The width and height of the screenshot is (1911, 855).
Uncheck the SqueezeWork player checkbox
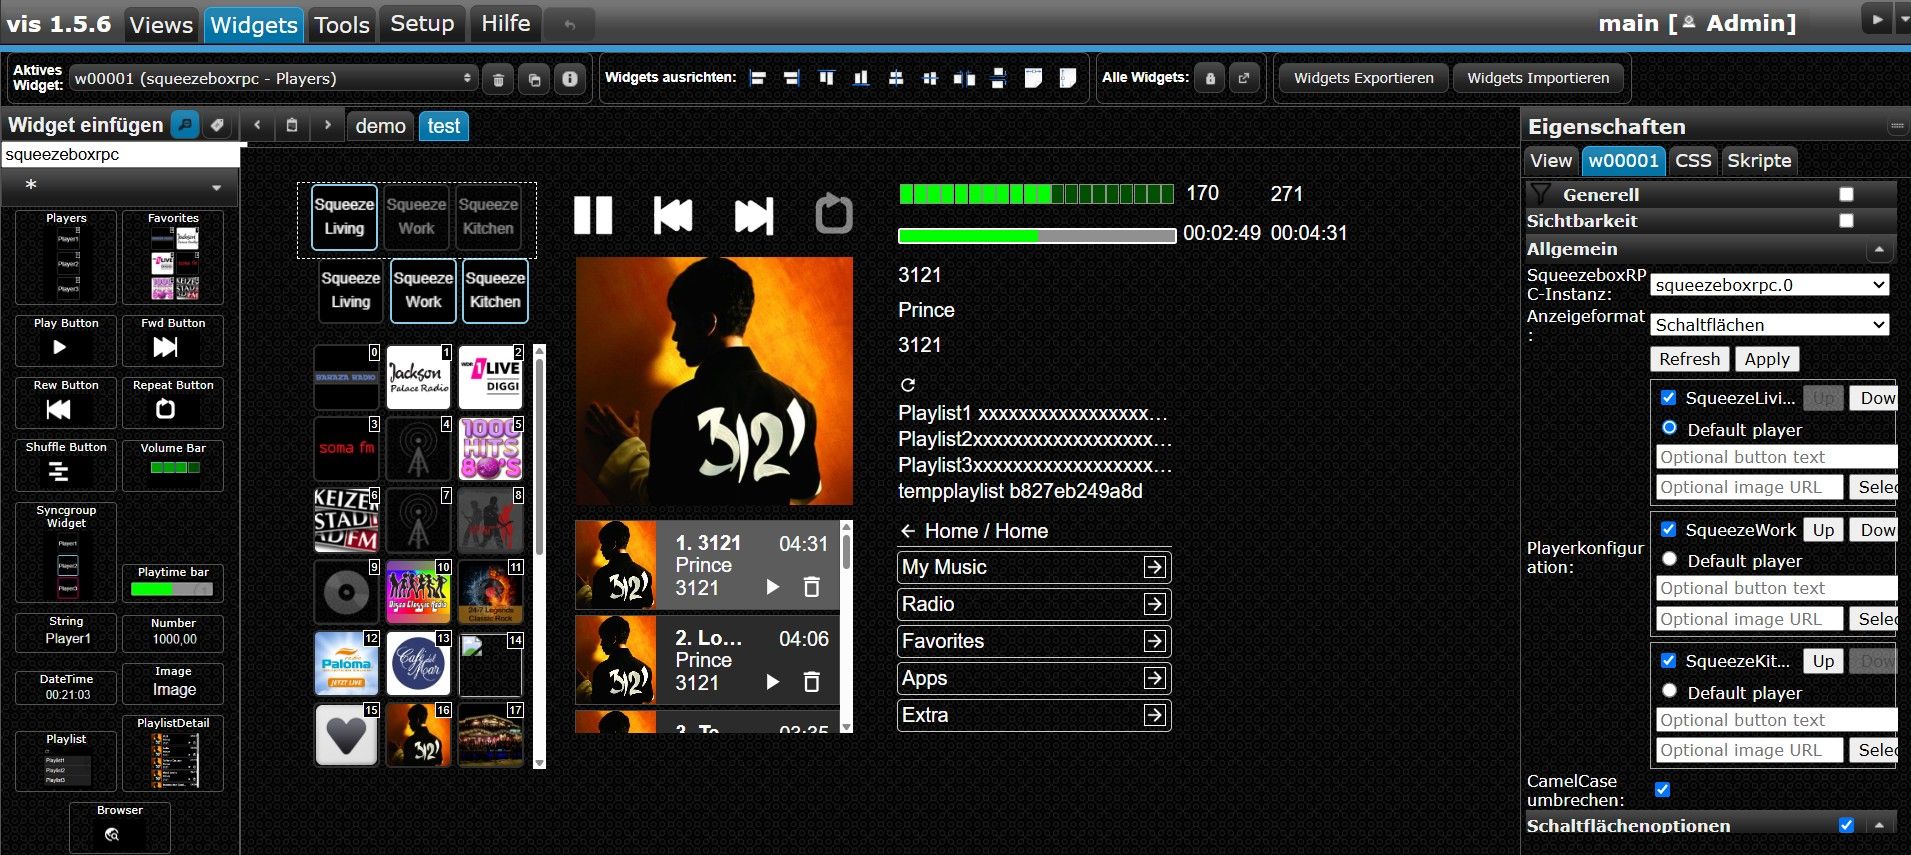[x=1668, y=529]
